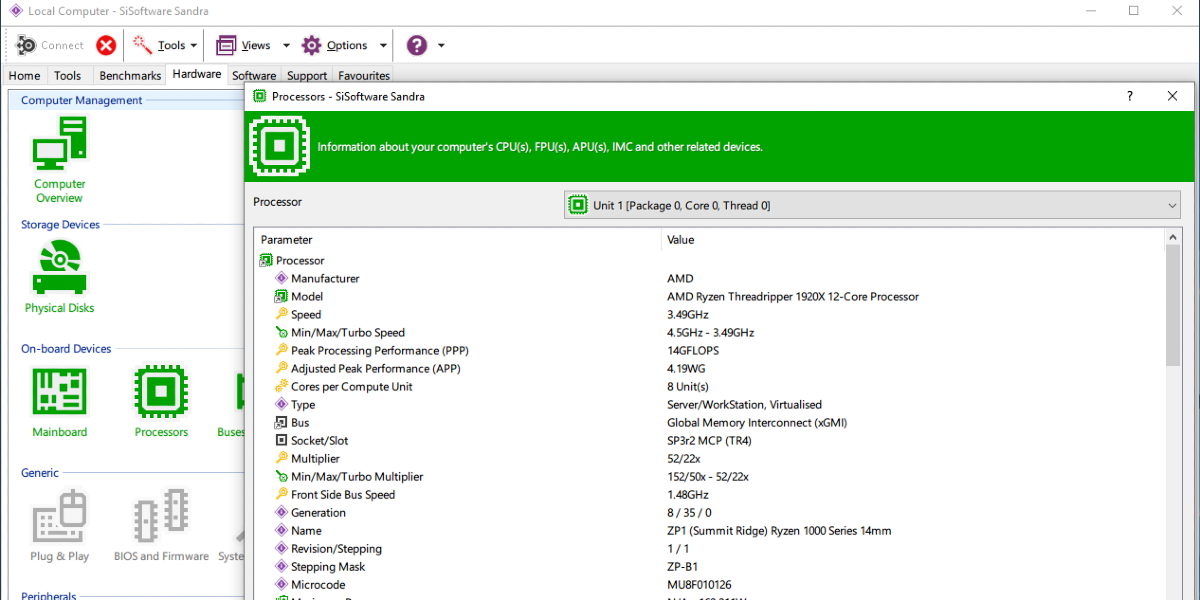Select the Type parameter row
Screen dimensions: 1200x600
[x=710, y=404]
